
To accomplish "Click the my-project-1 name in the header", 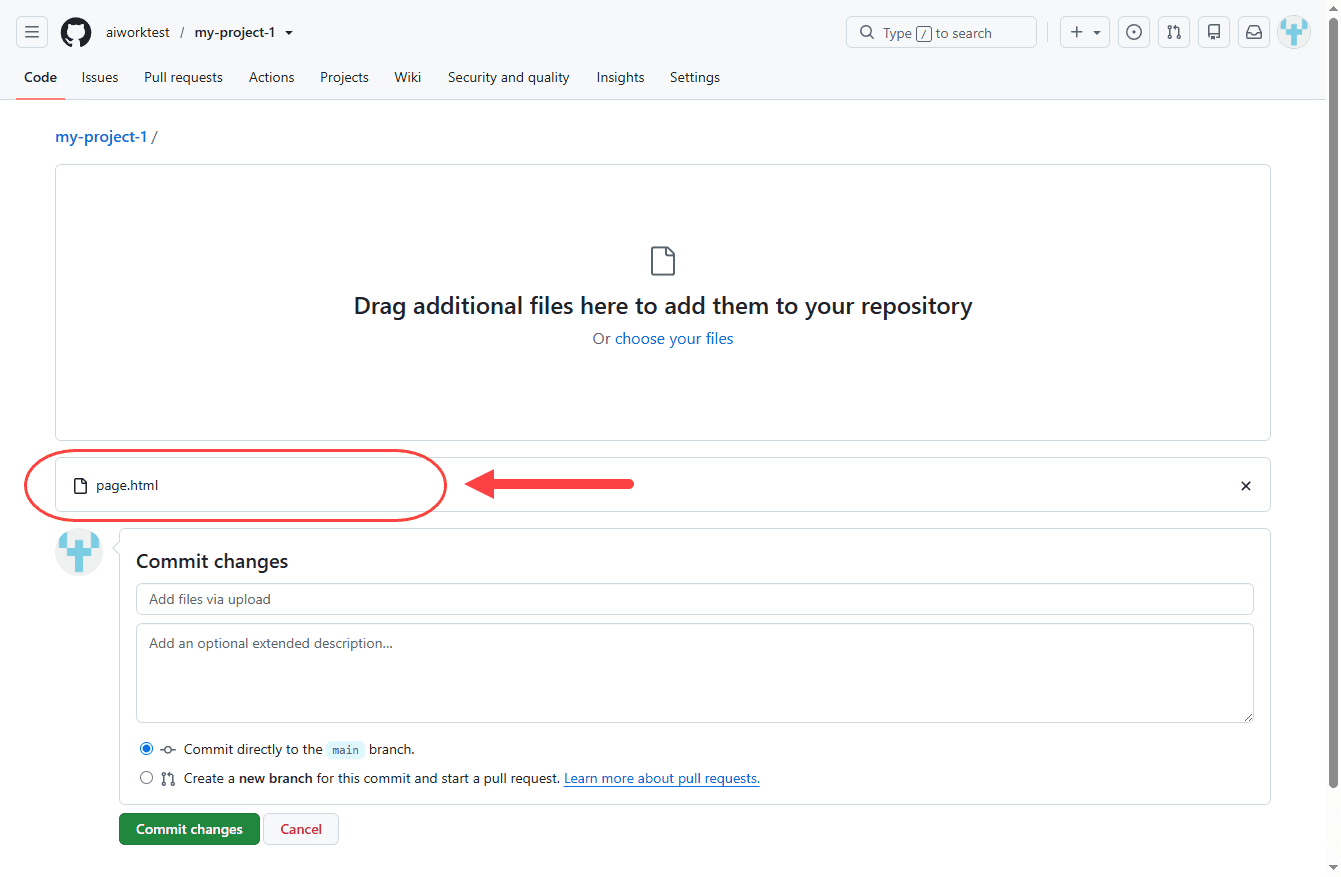I will 235,32.
